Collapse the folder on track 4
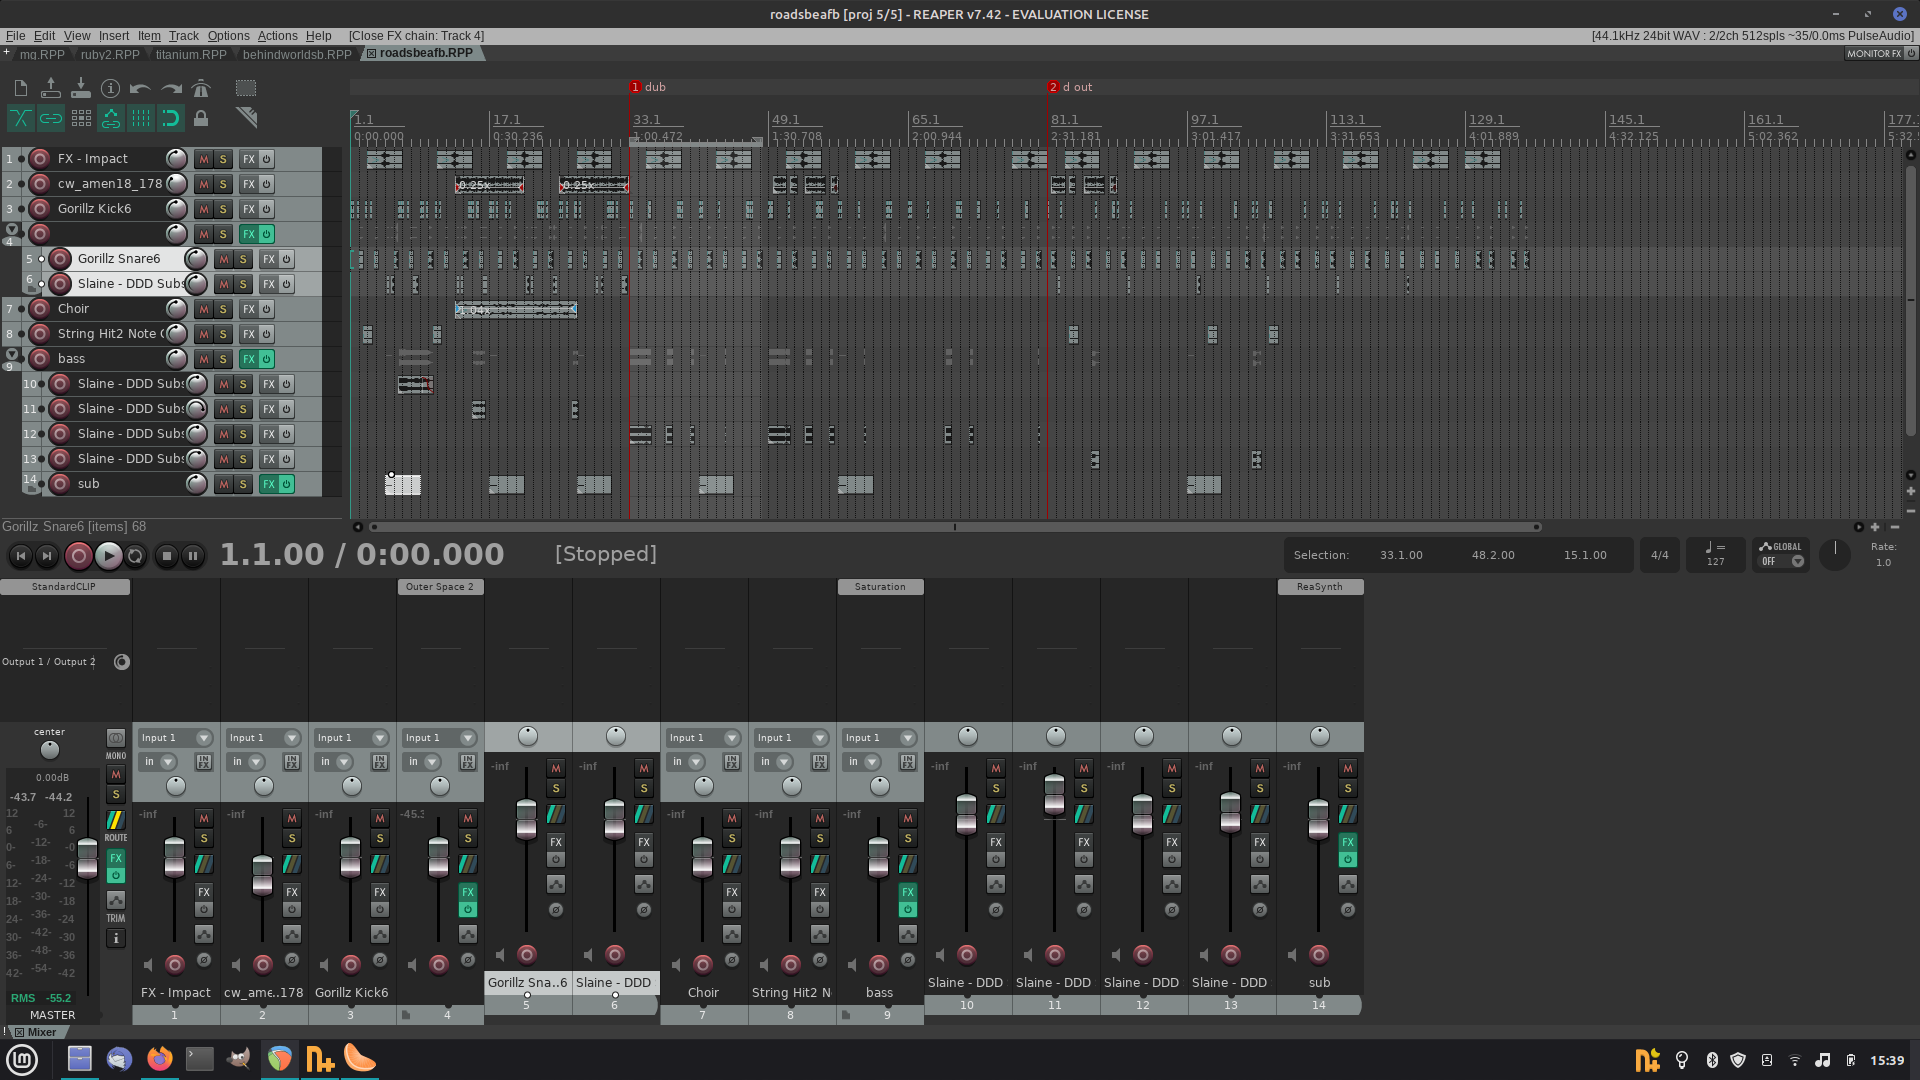The height and width of the screenshot is (1080, 1920). click(x=11, y=229)
